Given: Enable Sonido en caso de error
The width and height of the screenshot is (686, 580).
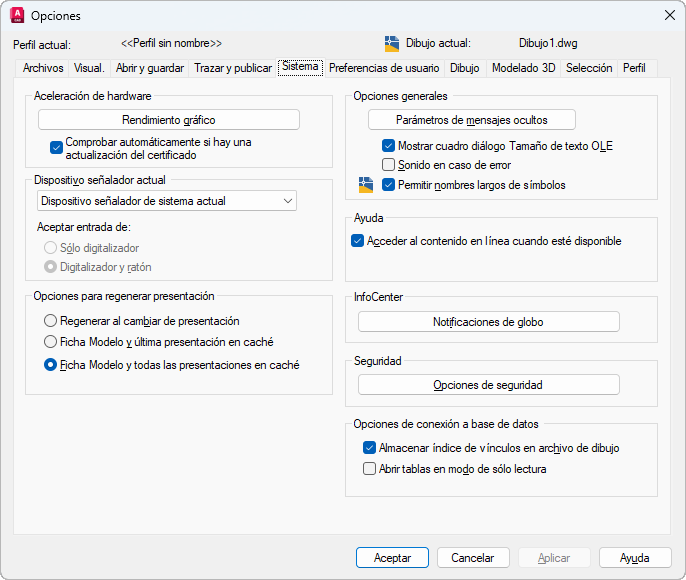Looking at the screenshot, I should coord(389,164).
